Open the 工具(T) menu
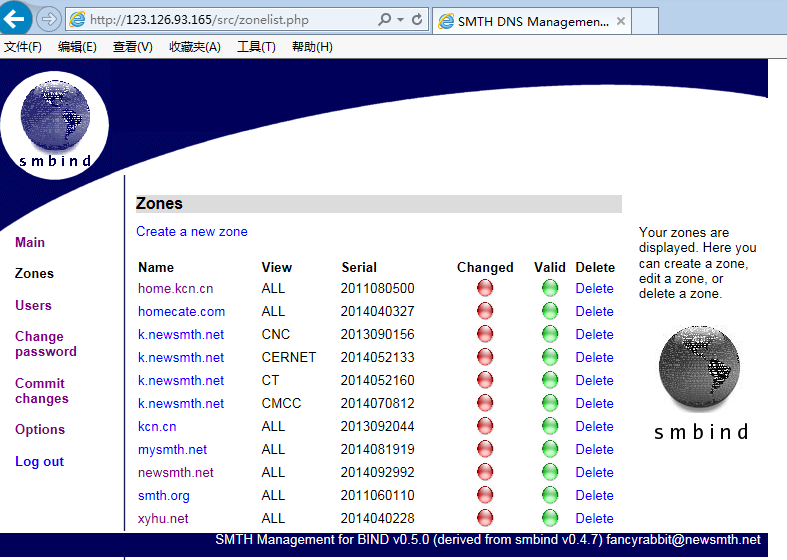The height and width of the screenshot is (560, 787). [x=256, y=47]
